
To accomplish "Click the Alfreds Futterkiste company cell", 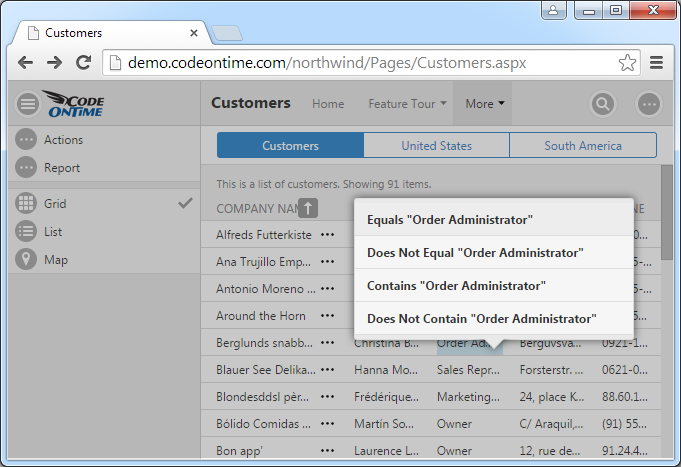I will point(264,235).
